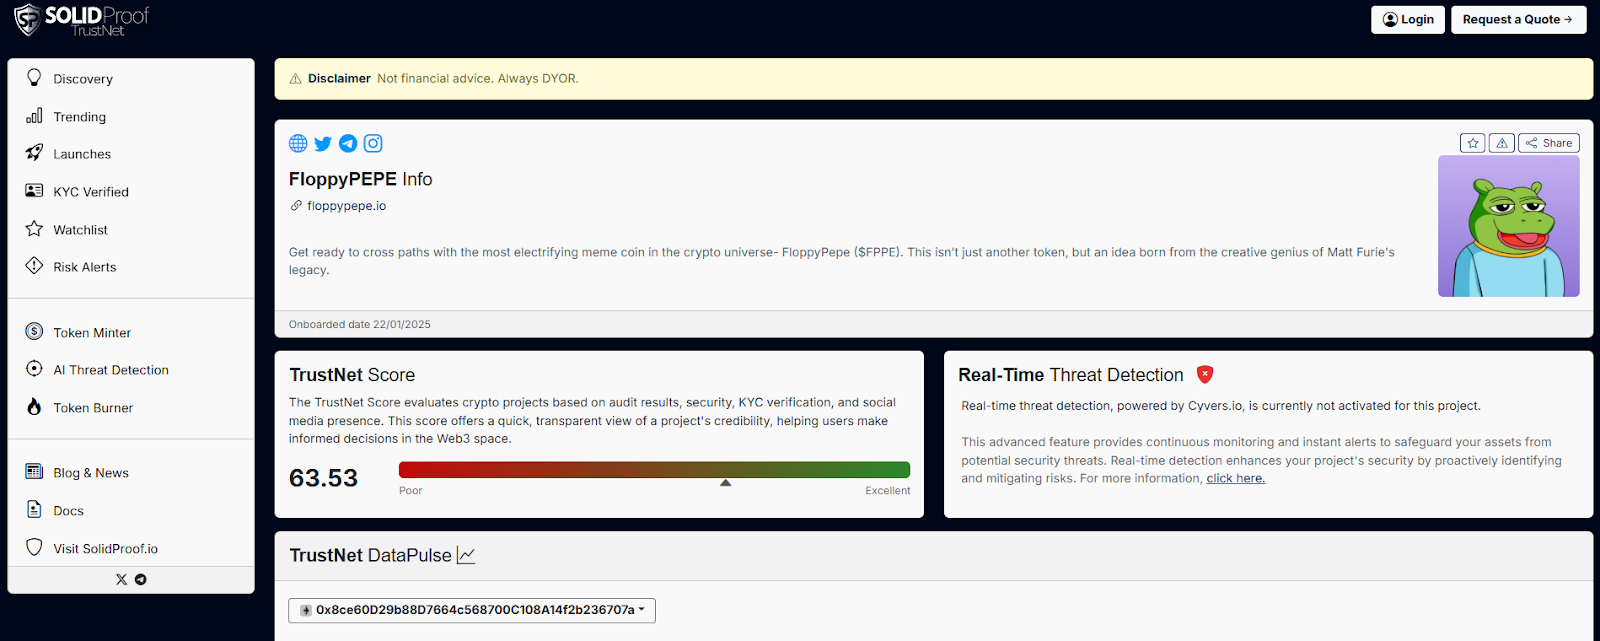This screenshot has width=1600, height=641.
Task: Click the Login button
Action: click(x=1408, y=19)
